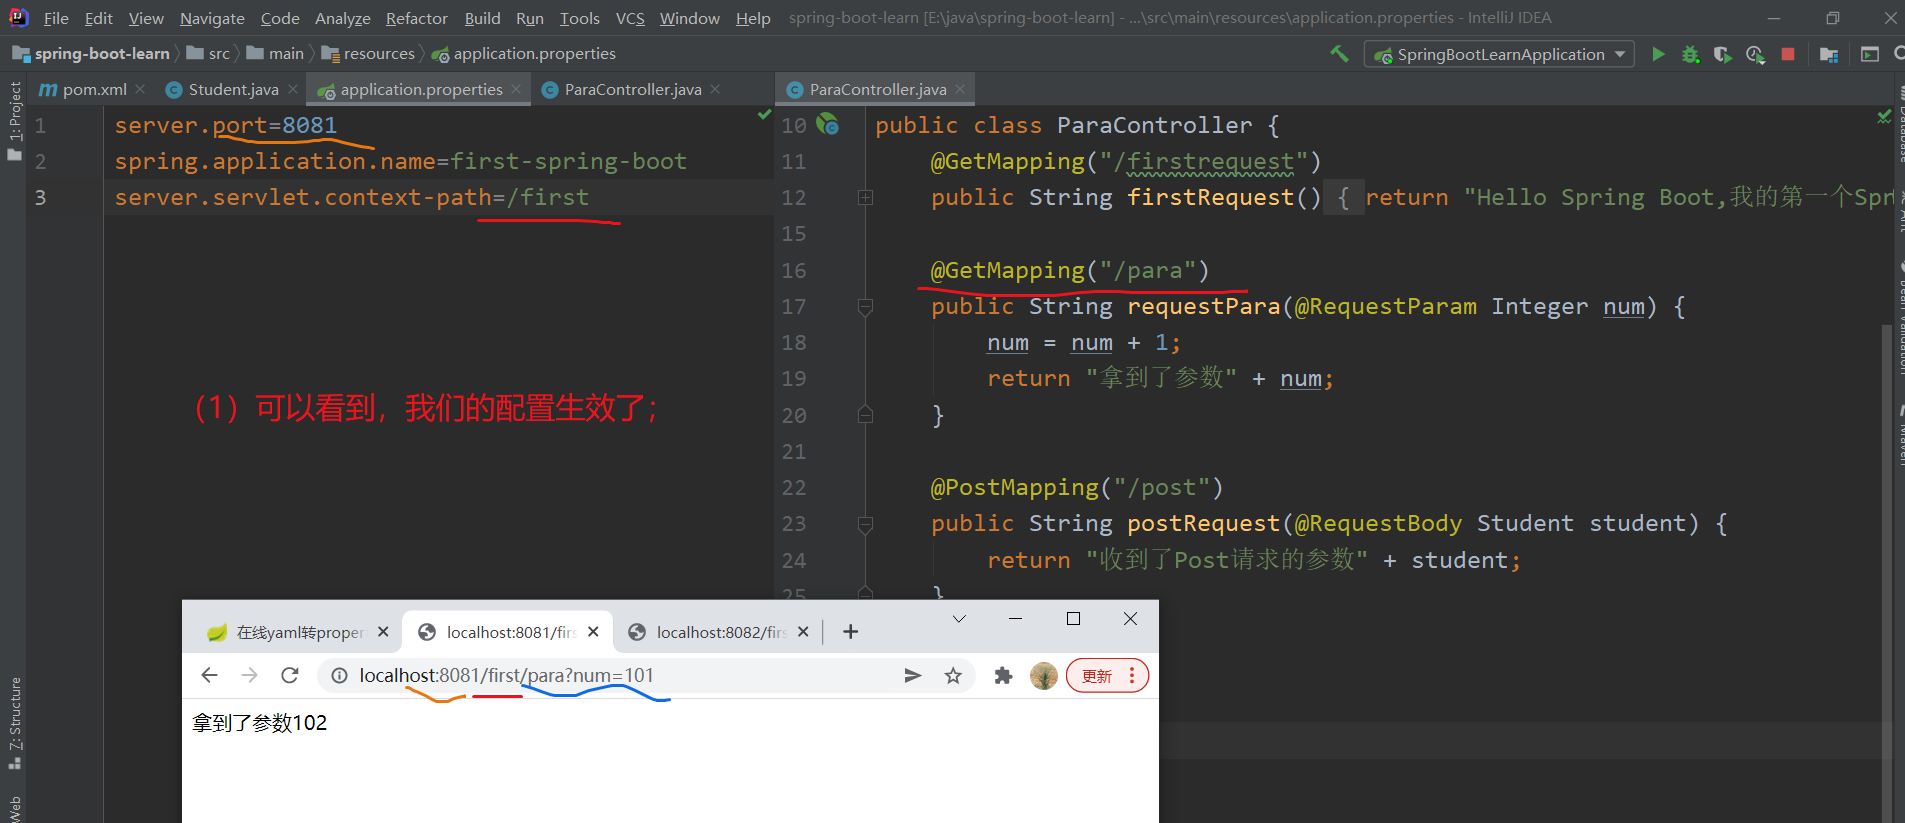Viewport: 1905px width, 823px height.
Task: Open the VCS menu
Action: (x=630, y=18)
